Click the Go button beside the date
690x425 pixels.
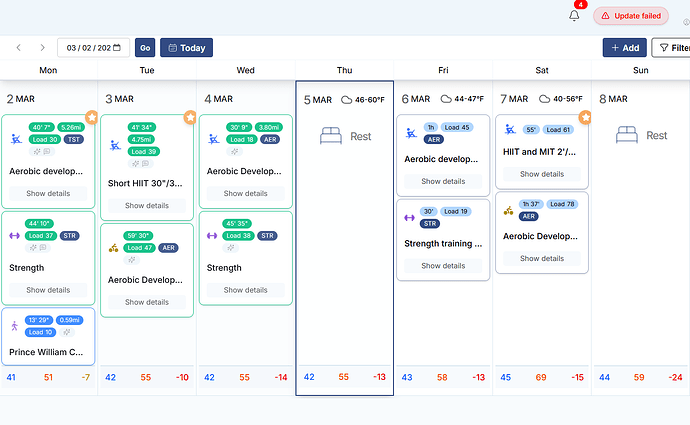point(144,47)
